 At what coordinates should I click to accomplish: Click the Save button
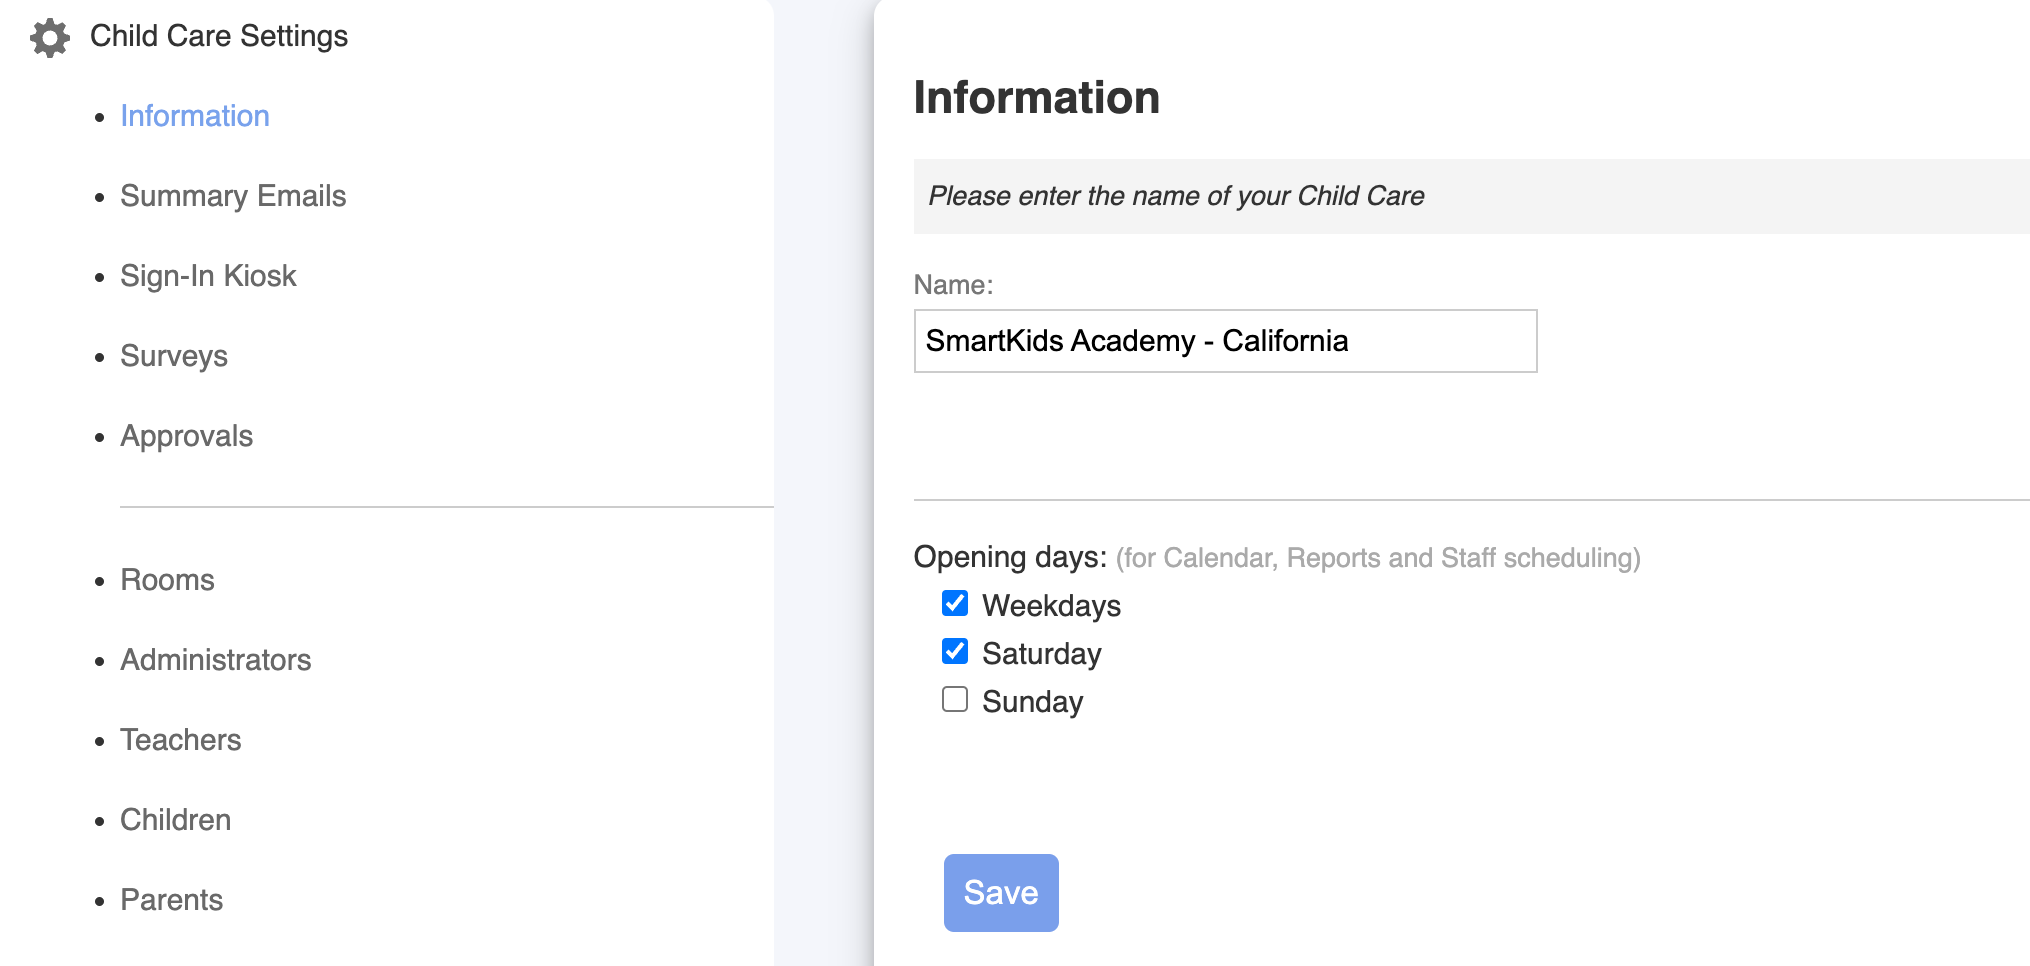(1000, 892)
